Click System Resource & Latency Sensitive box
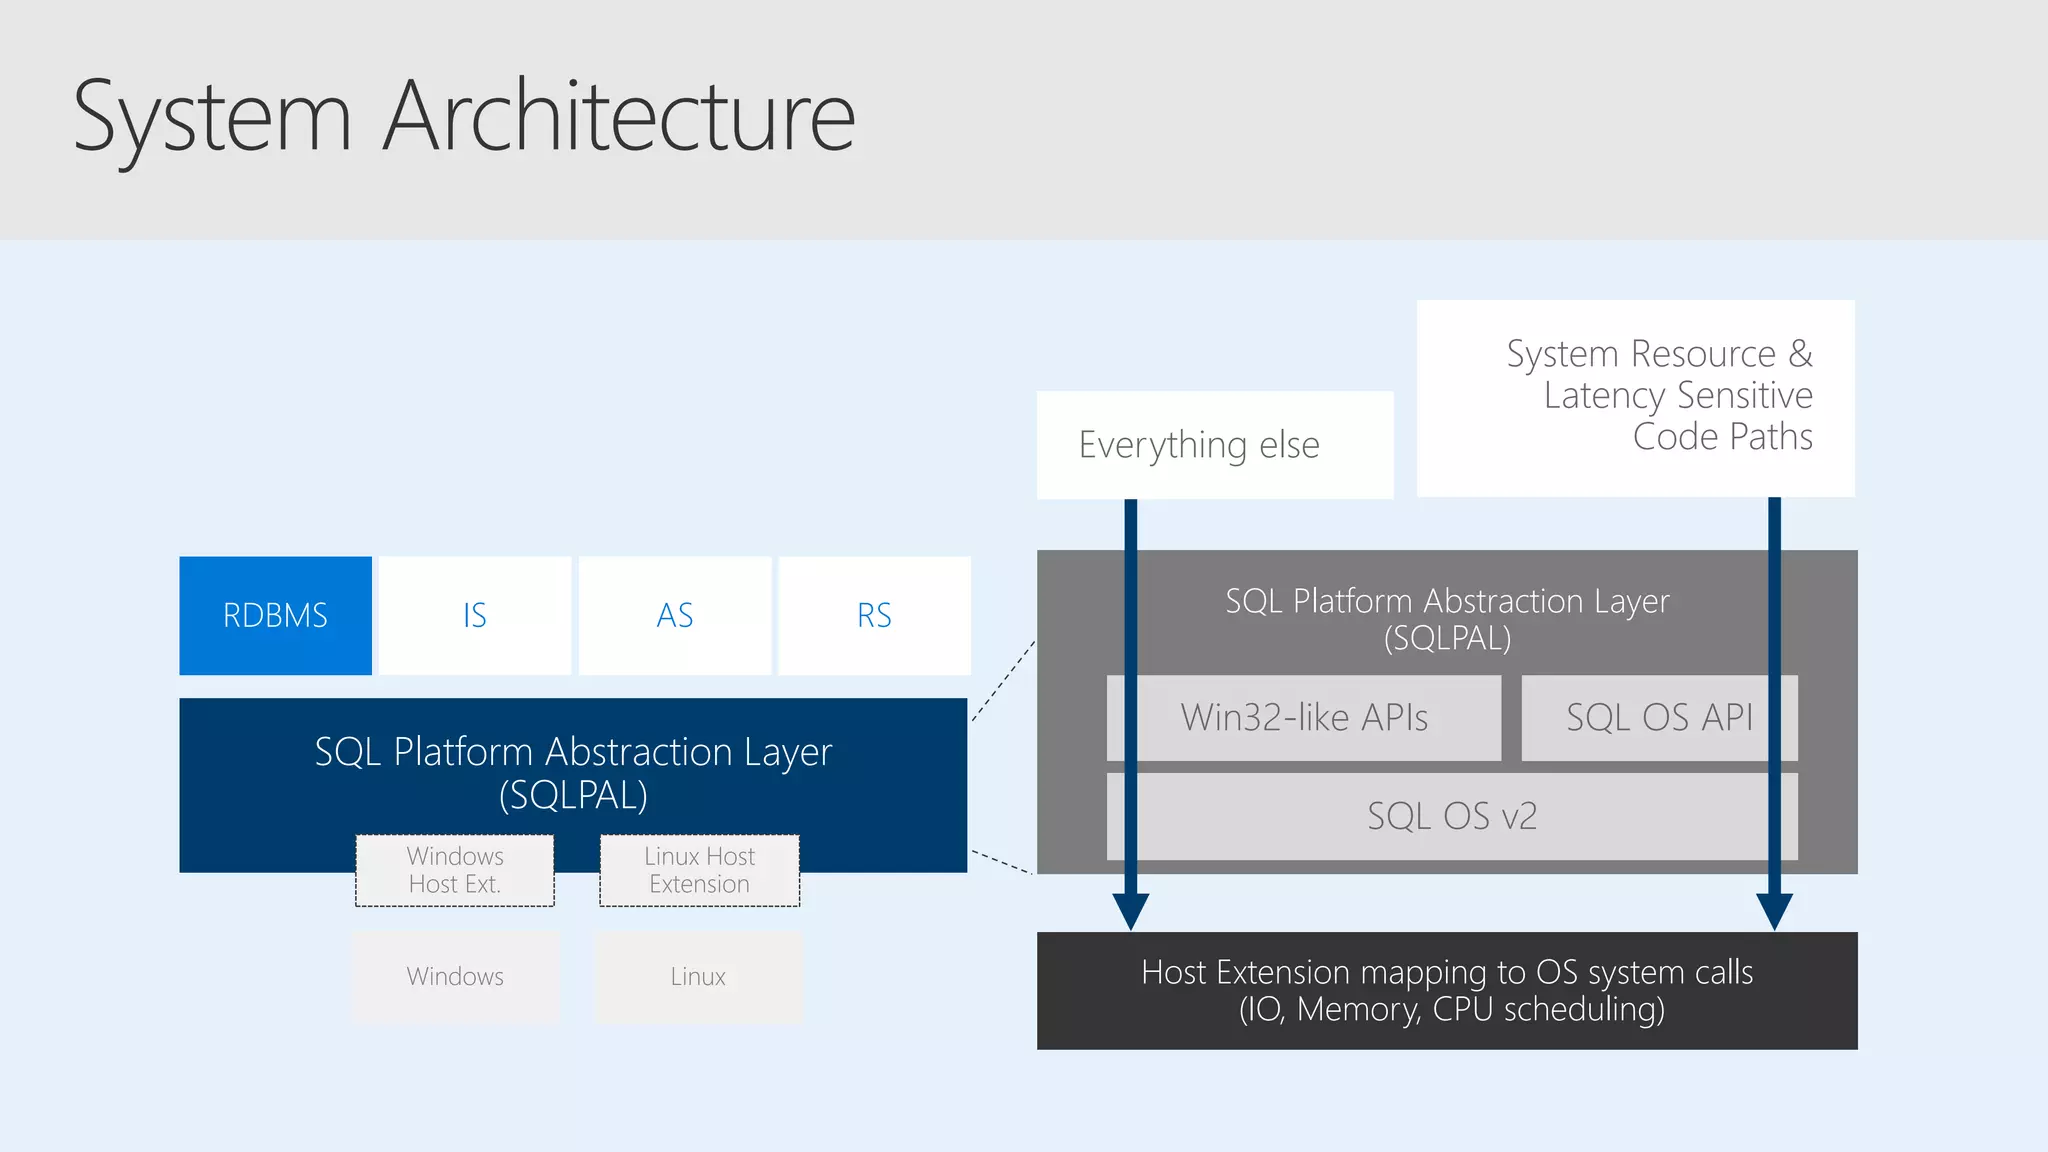Screen dimensions: 2048x1152 [1635, 396]
